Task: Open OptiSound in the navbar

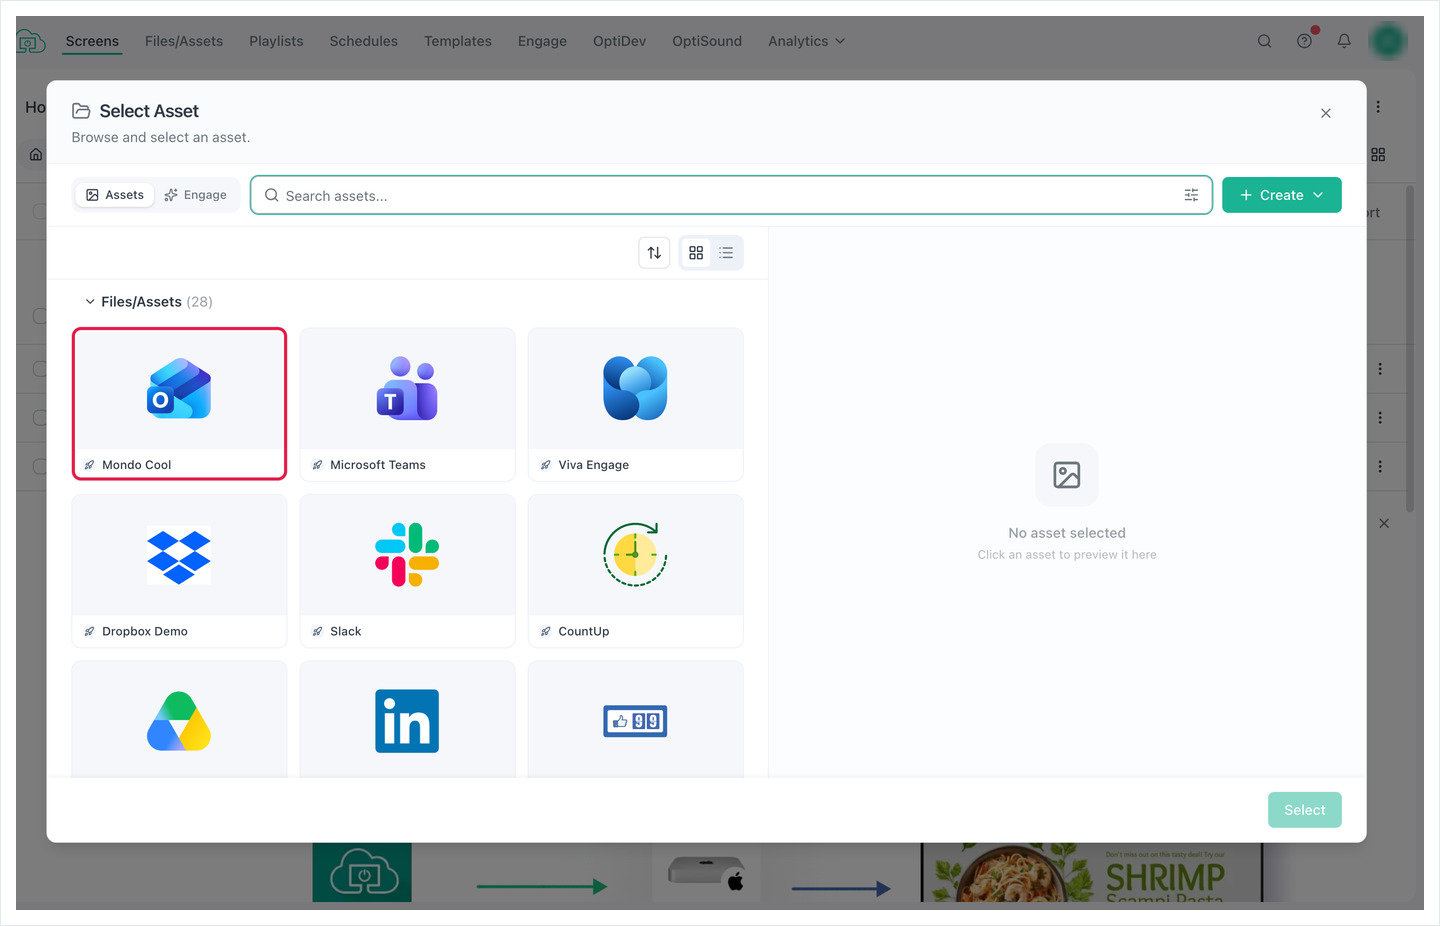Action: click(x=707, y=41)
